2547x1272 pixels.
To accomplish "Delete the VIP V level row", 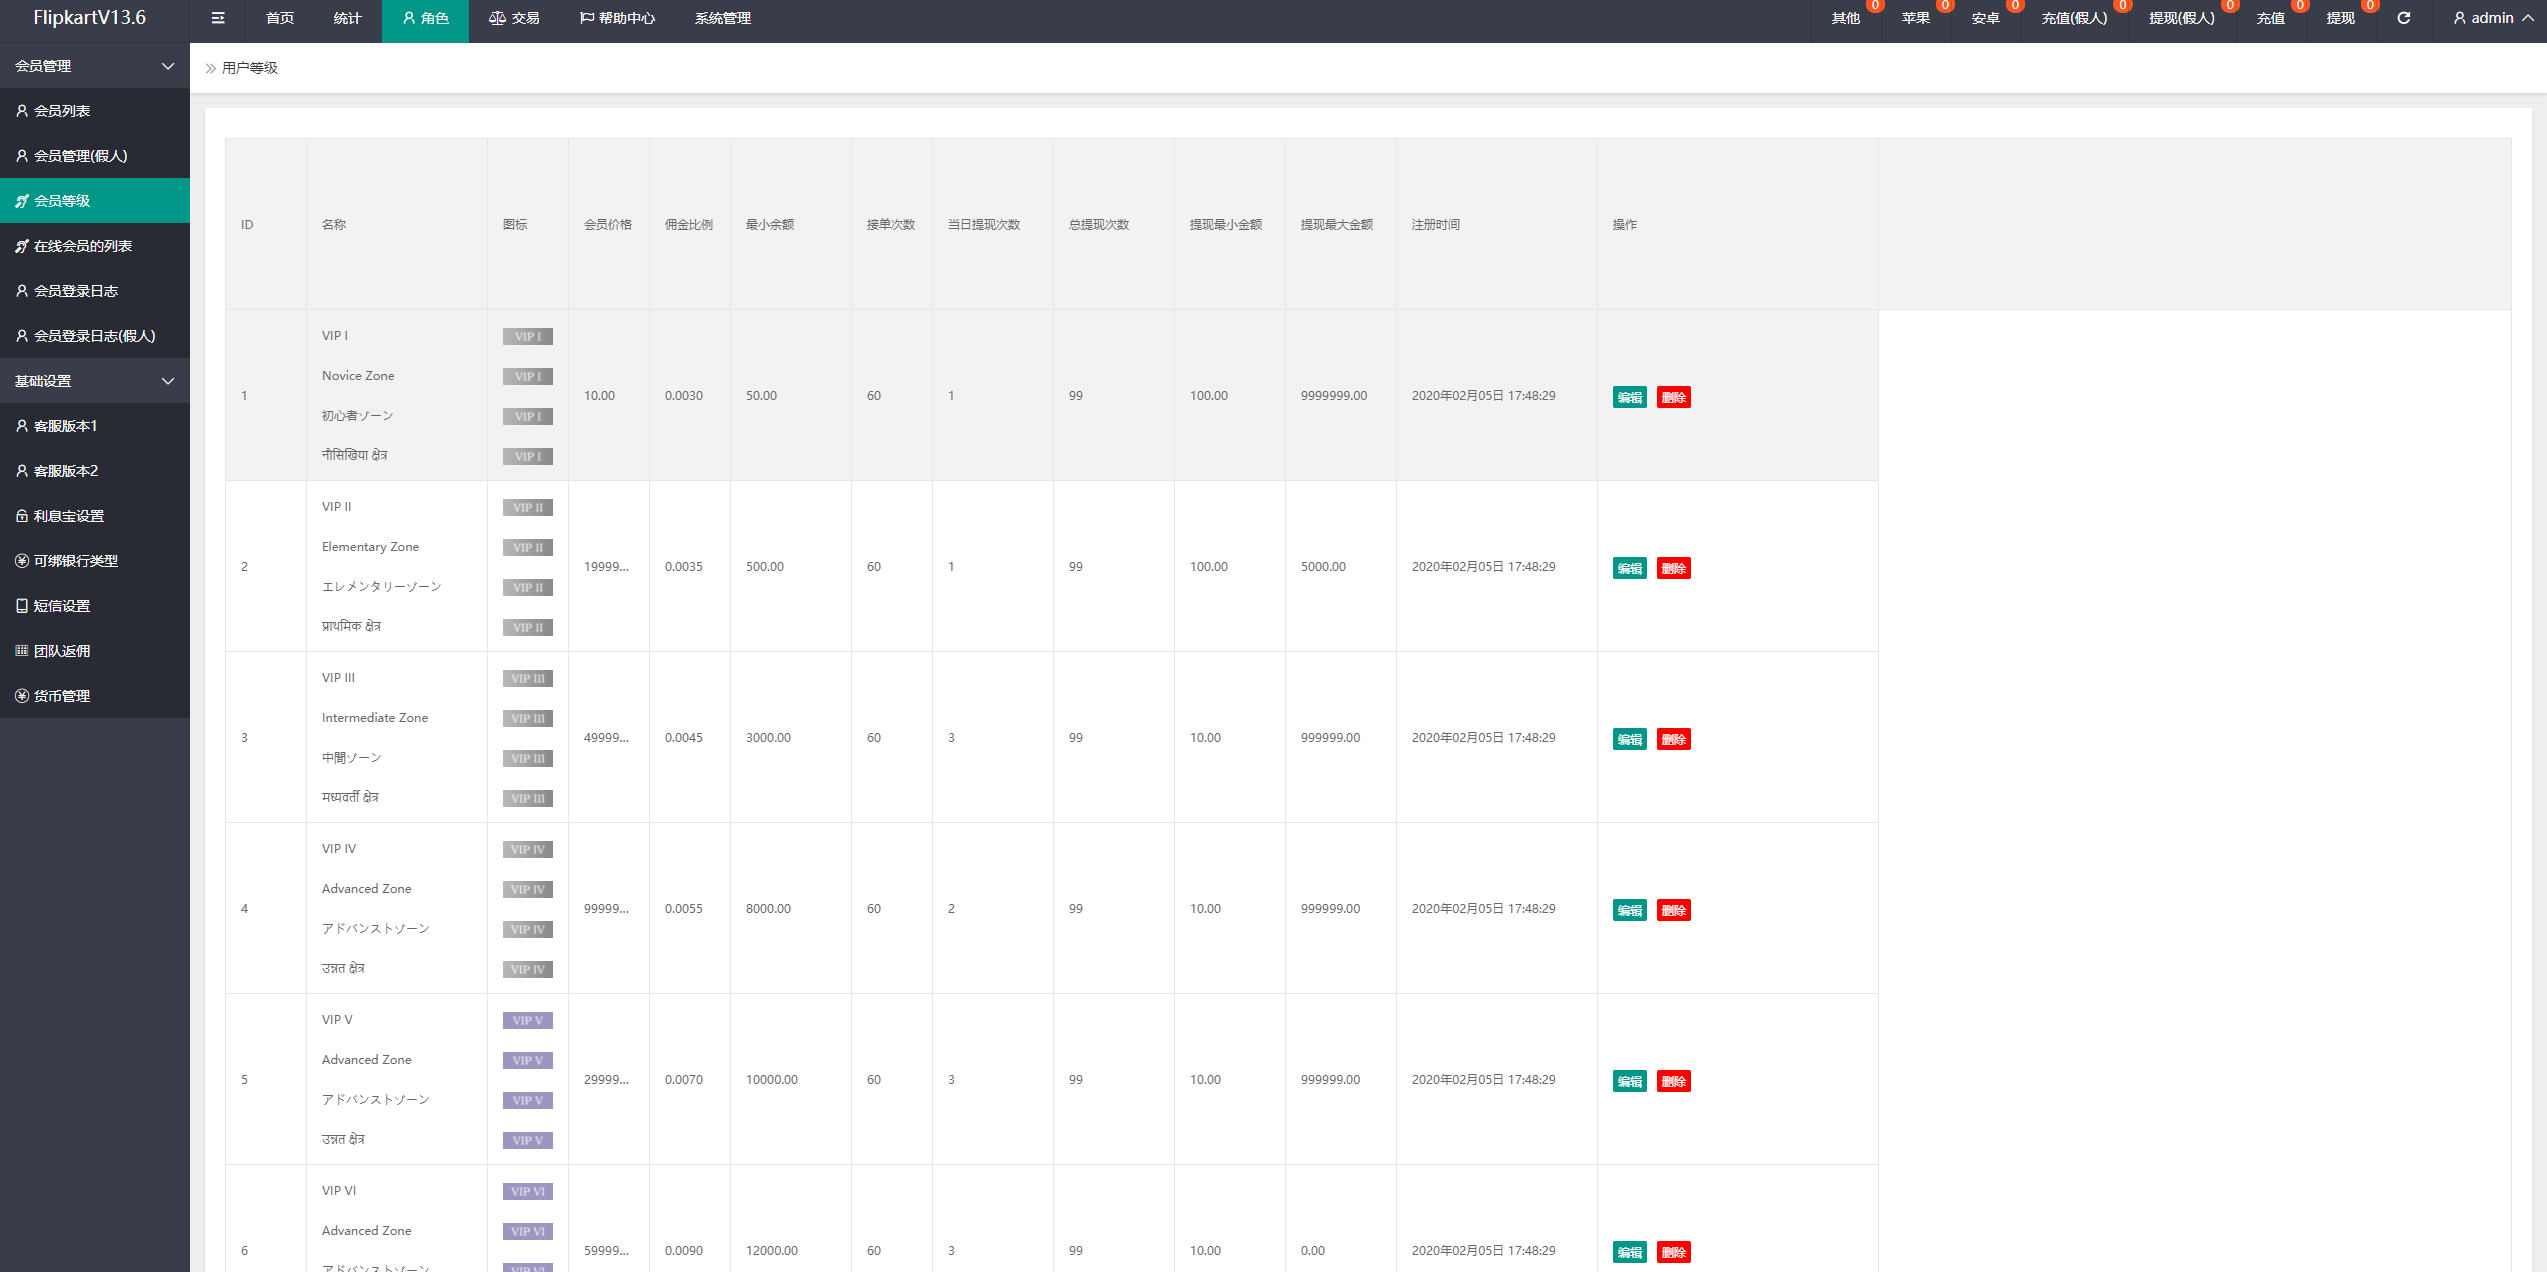I will click(1674, 1081).
